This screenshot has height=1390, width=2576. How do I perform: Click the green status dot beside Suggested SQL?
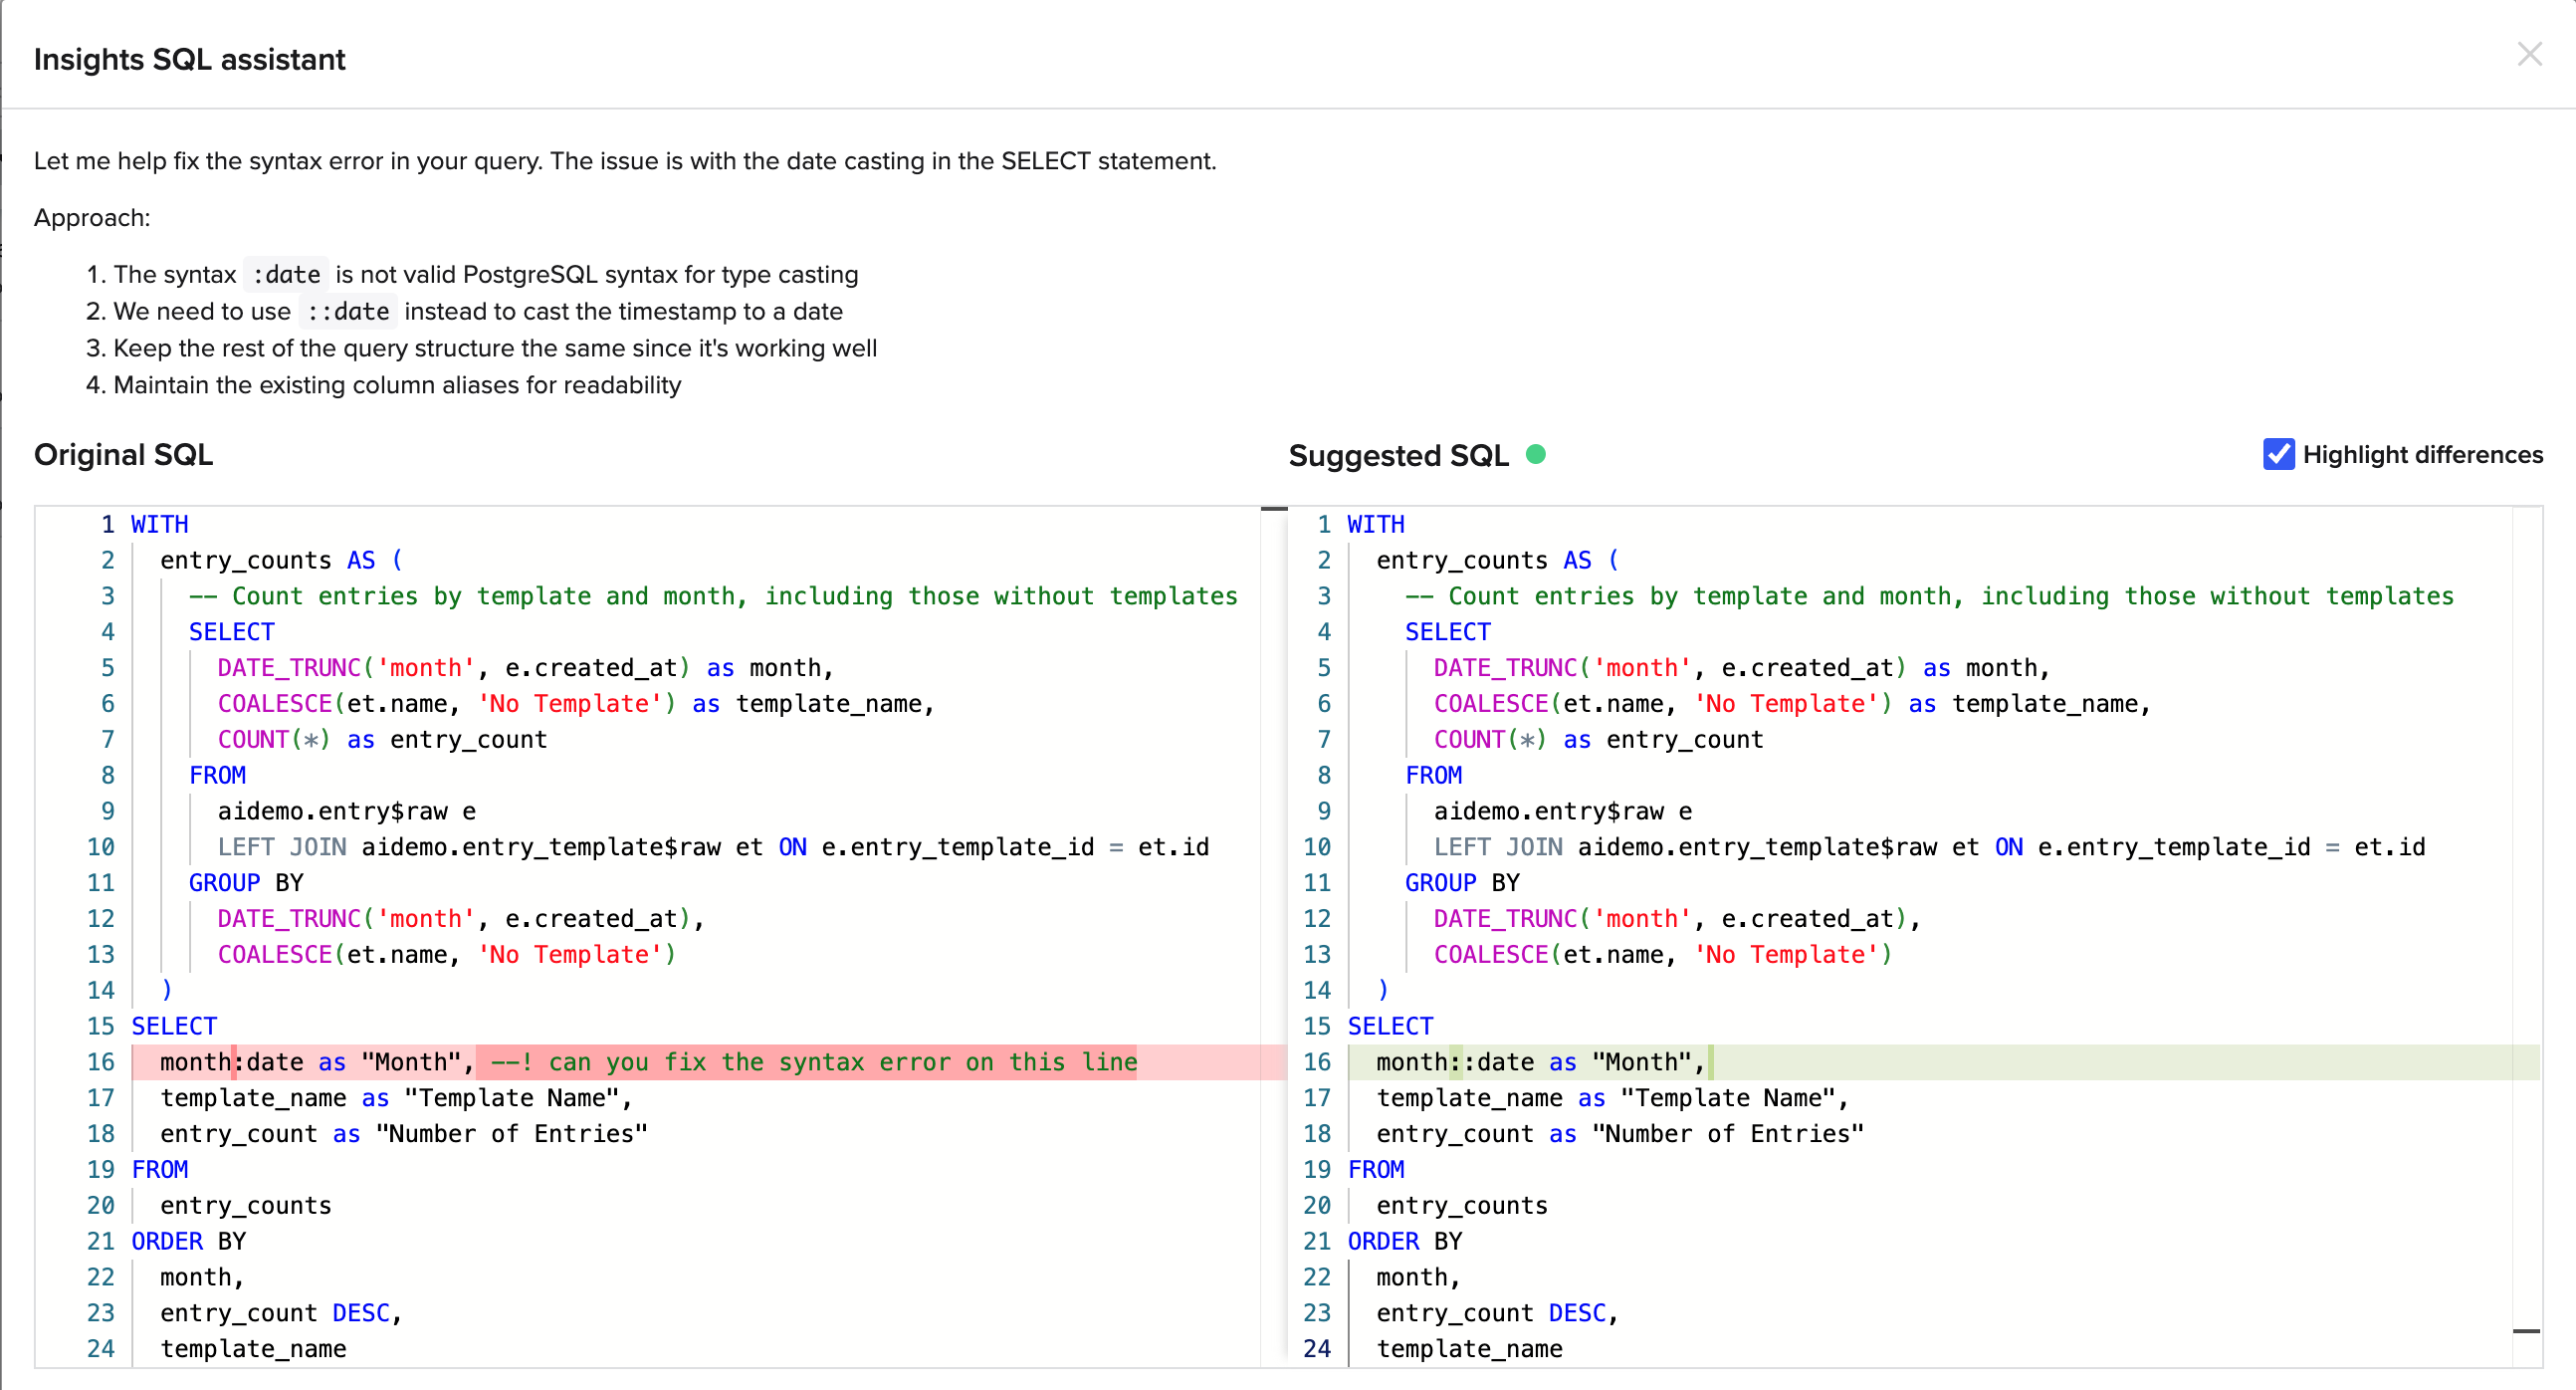click(x=1535, y=454)
